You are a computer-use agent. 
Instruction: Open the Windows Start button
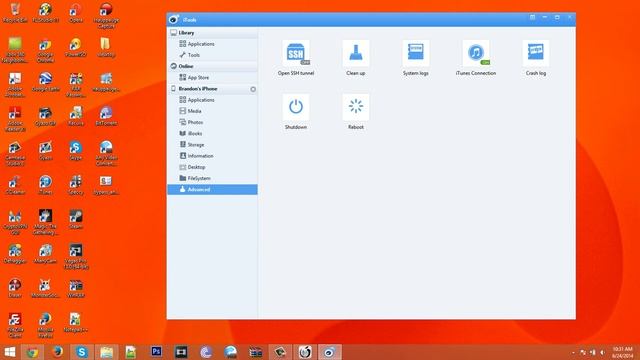pos(9,352)
